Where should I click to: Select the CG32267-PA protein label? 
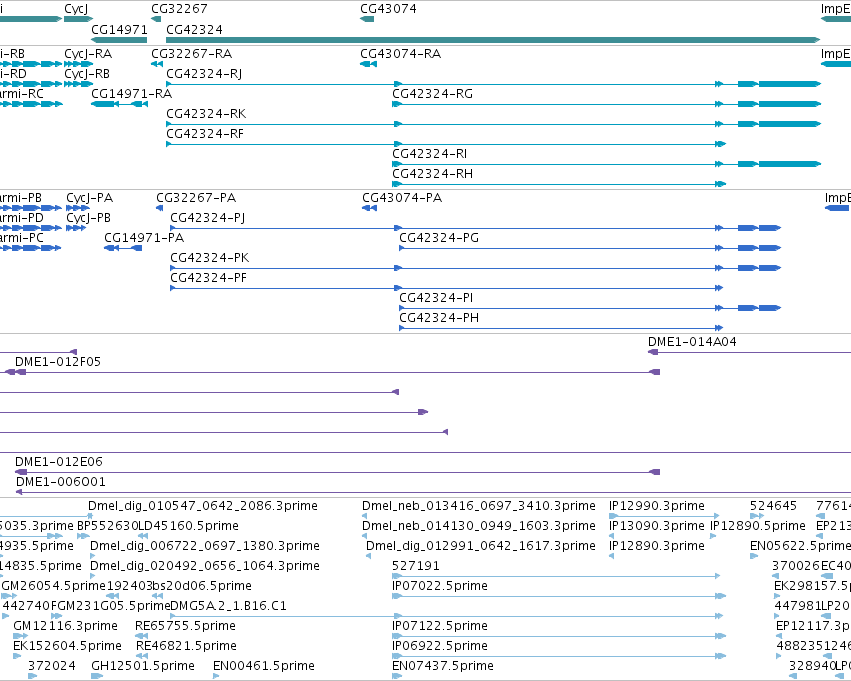click(x=196, y=198)
